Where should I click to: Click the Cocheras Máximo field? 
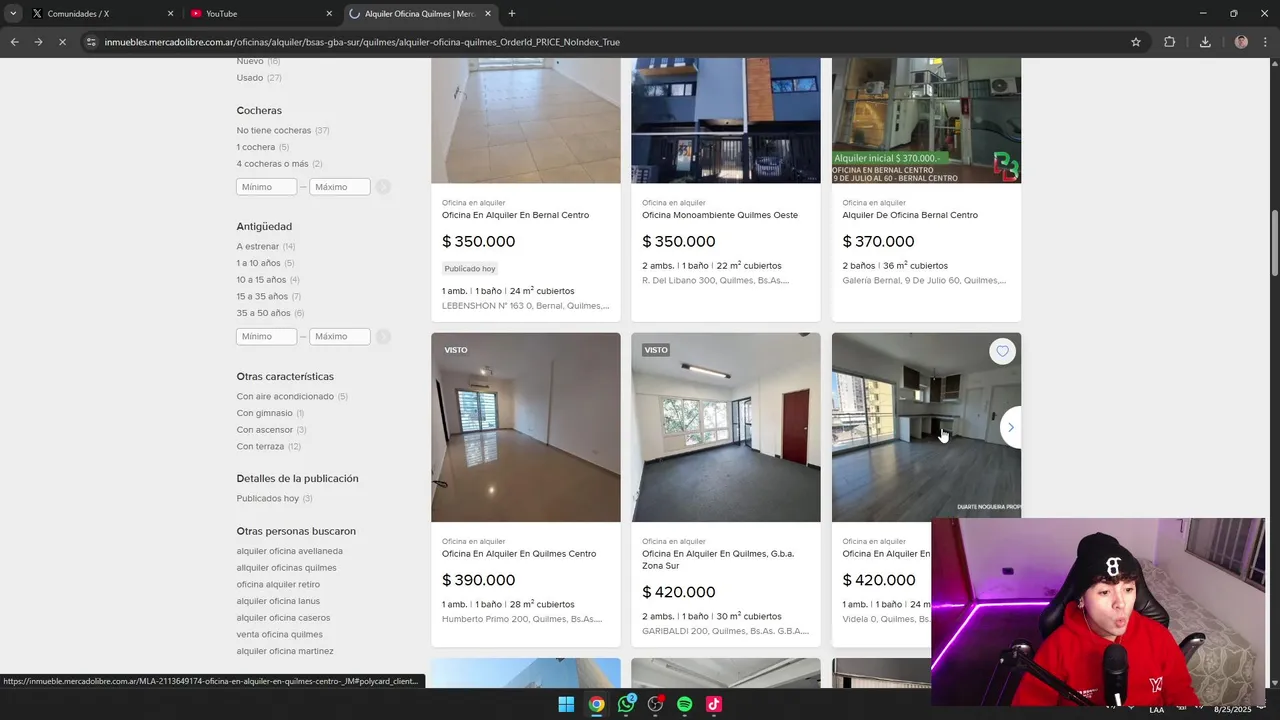coord(340,187)
